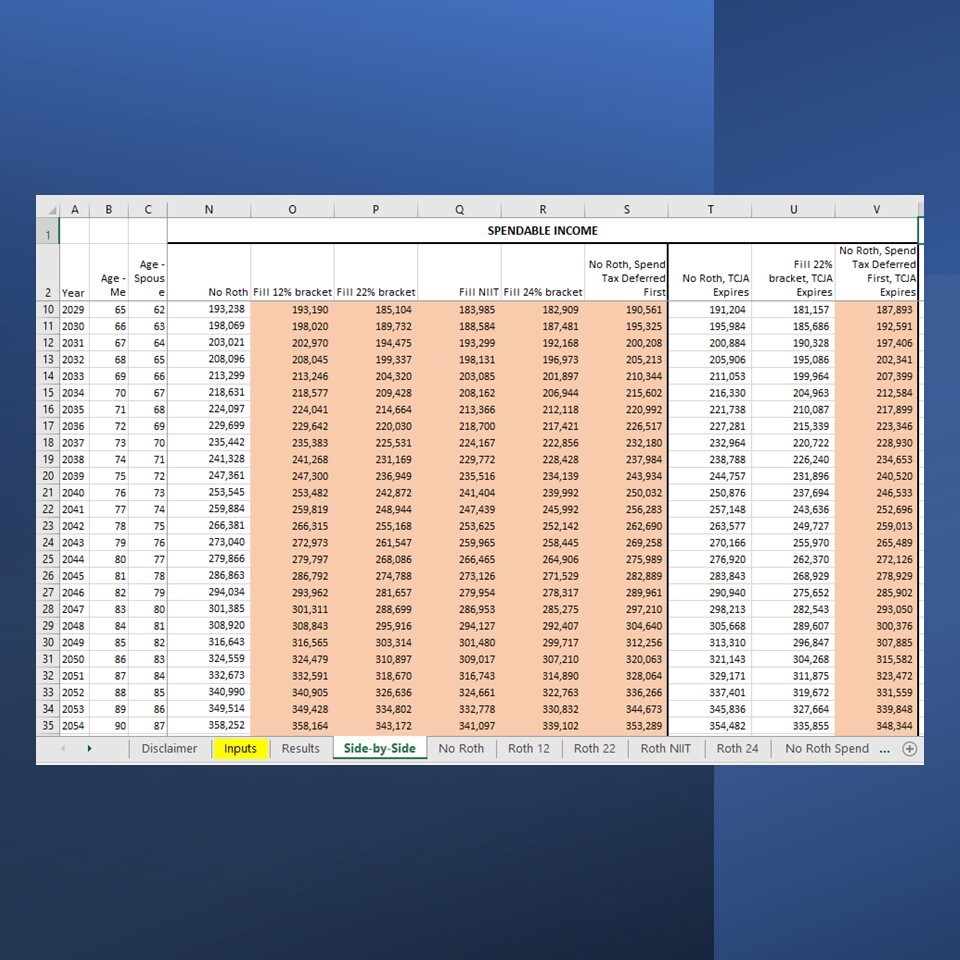
Task: Select column P header
Action: point(376,209)
